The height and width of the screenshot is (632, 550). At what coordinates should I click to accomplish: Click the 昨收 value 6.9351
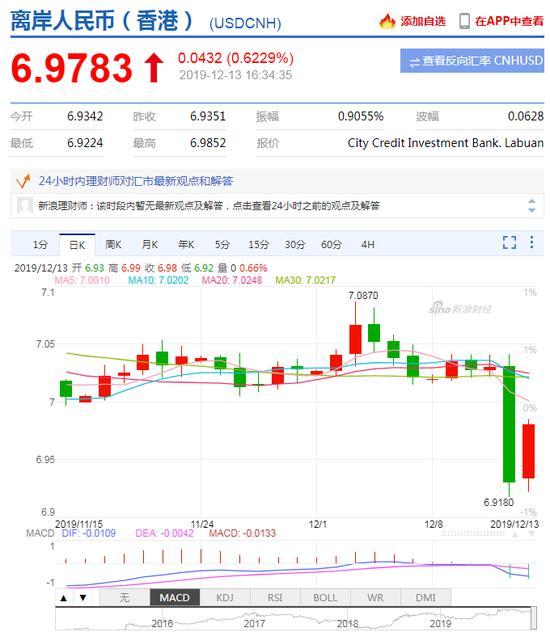(208, 116)
